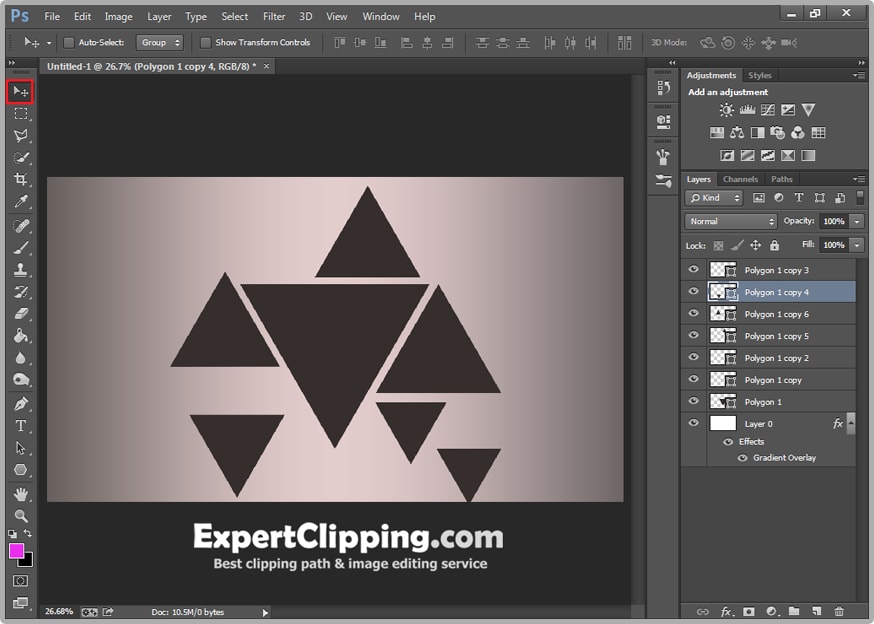
Task: Check Show Transform Controls option
Action: 205,43
